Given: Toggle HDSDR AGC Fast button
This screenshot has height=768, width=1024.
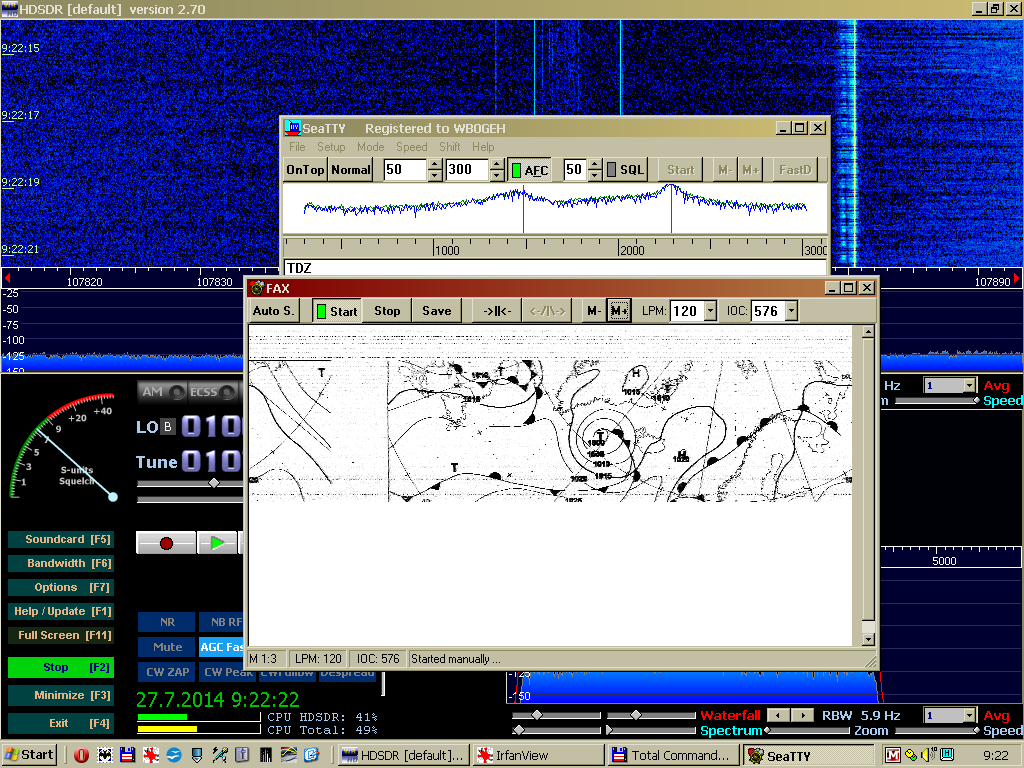Looking at the screenshot, I should coord(221,647).
